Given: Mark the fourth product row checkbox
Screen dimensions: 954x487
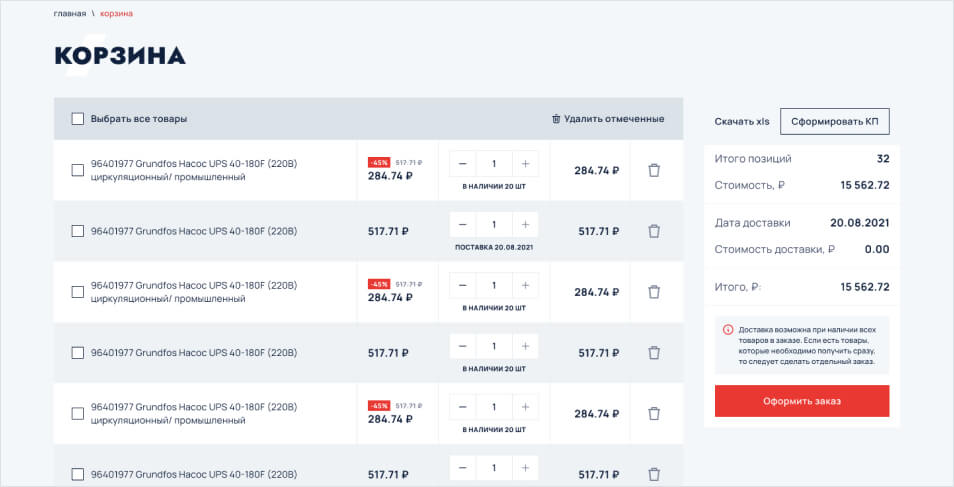Looking at the screenshot, I should 78,353.
